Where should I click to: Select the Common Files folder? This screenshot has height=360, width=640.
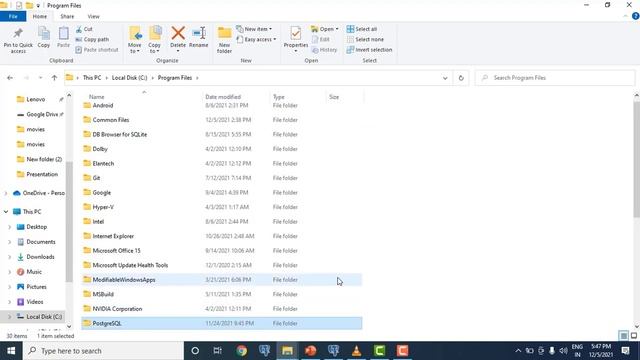tap(222, 120)
